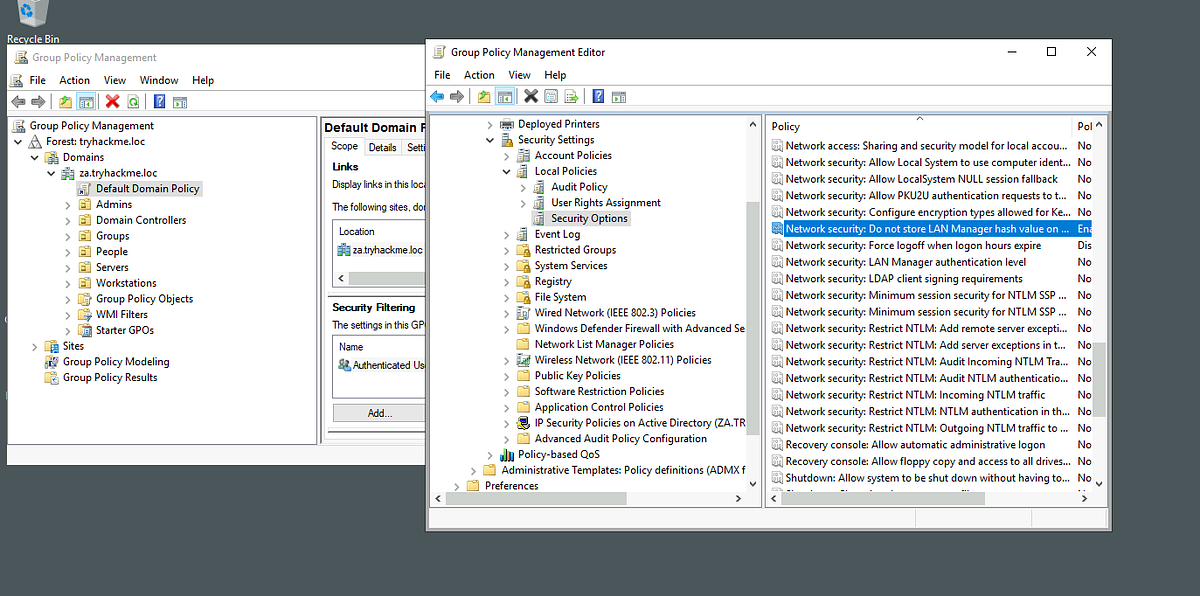Open the Action menu in the editor
The width and height of the screenshot is (1200, 596).
point(479,74)
